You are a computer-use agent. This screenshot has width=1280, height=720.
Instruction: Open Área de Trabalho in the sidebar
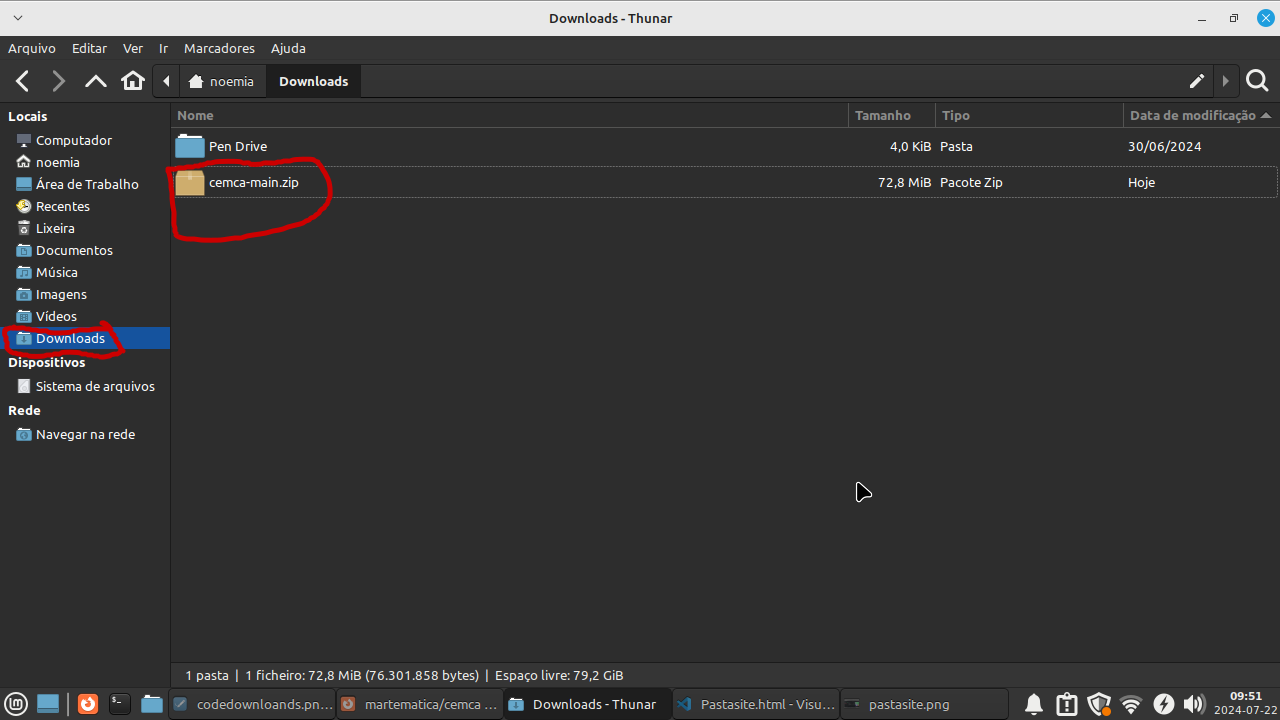pyautogui.click(x=85, y=184)
